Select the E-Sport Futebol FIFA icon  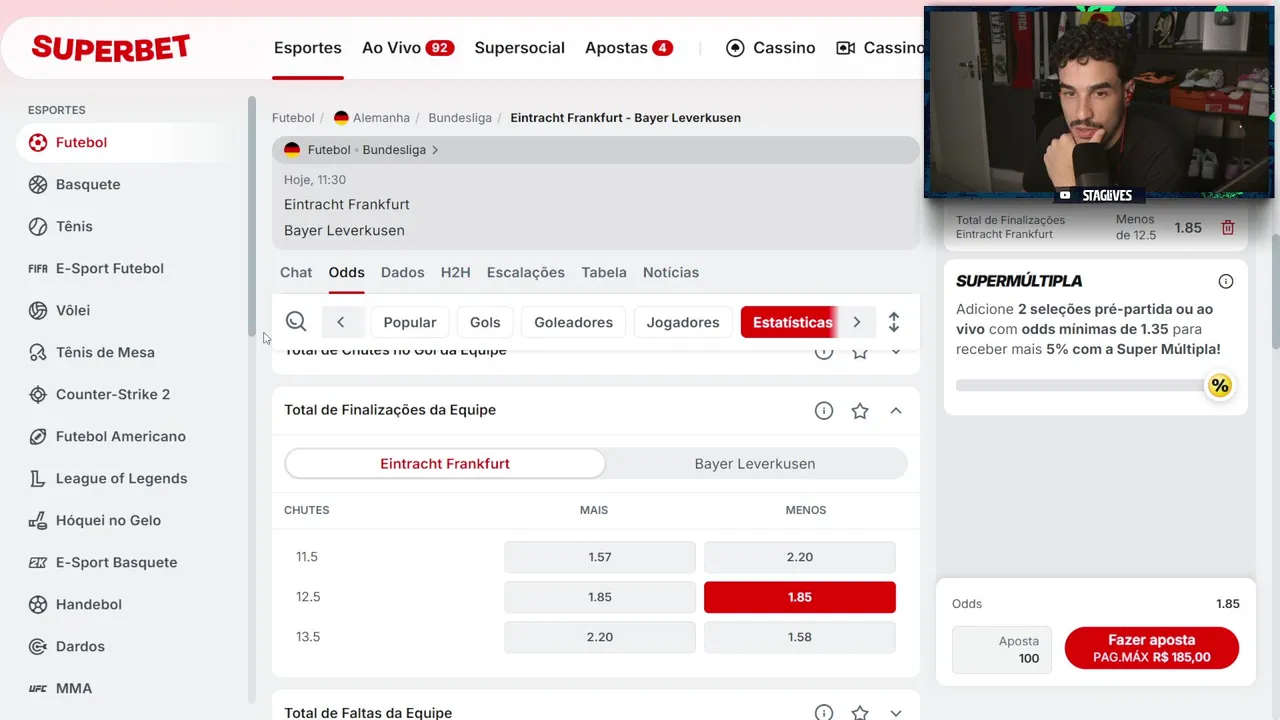(38, 269)
